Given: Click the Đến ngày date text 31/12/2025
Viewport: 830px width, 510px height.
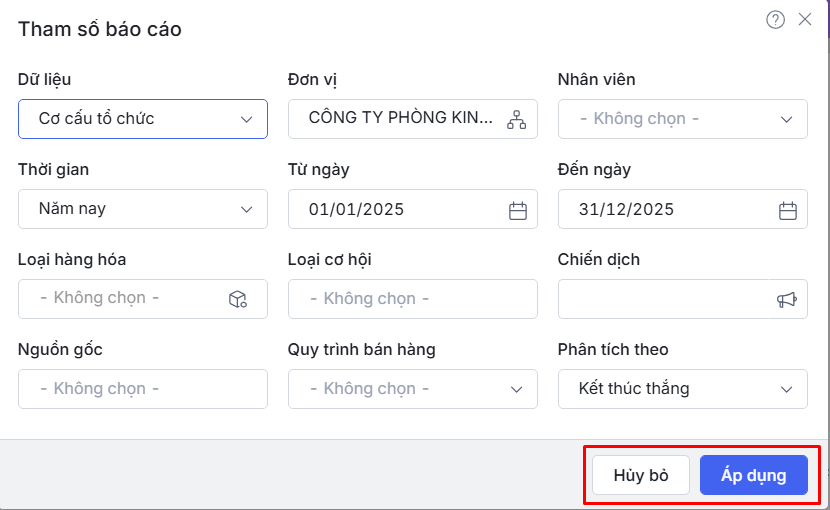Looking at the screenshot, I should (627, 210).
